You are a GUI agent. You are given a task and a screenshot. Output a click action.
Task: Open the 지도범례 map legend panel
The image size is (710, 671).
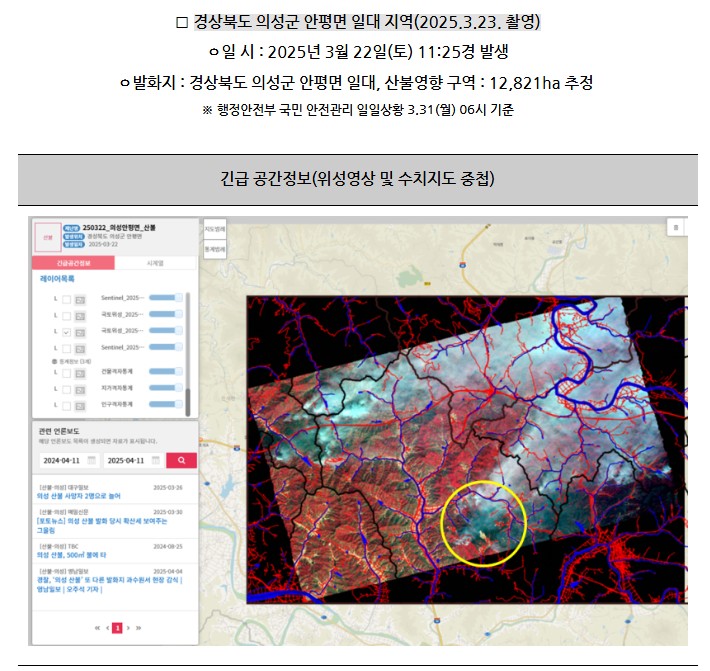tap(214, 228)
